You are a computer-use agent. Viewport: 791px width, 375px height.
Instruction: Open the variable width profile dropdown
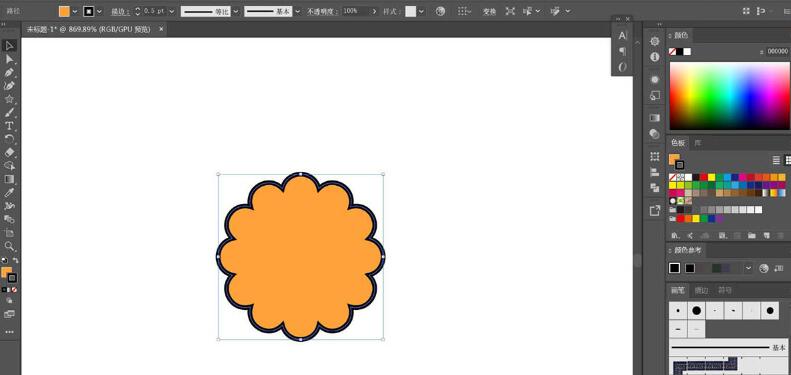[236, 11]
